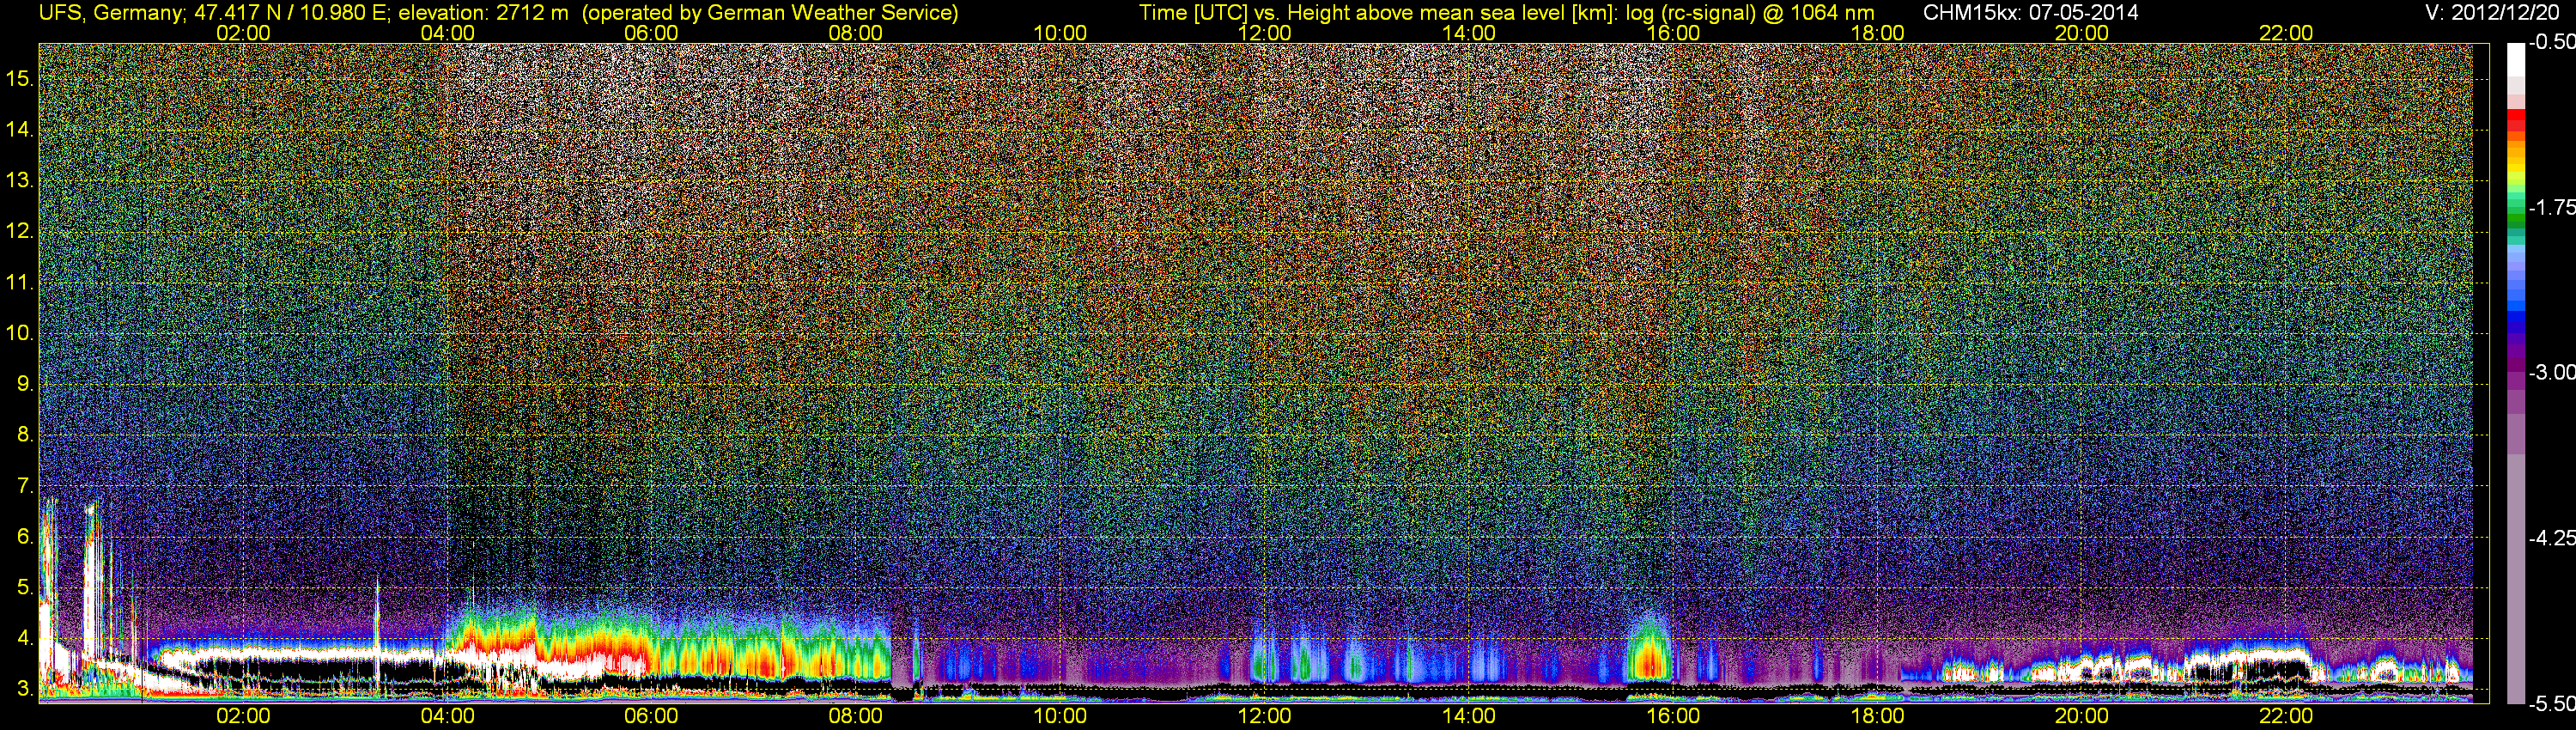This screenshot has height=730, width=2576.
Task: Click the "15." km height axis label
Action: (x=20, y=78)
